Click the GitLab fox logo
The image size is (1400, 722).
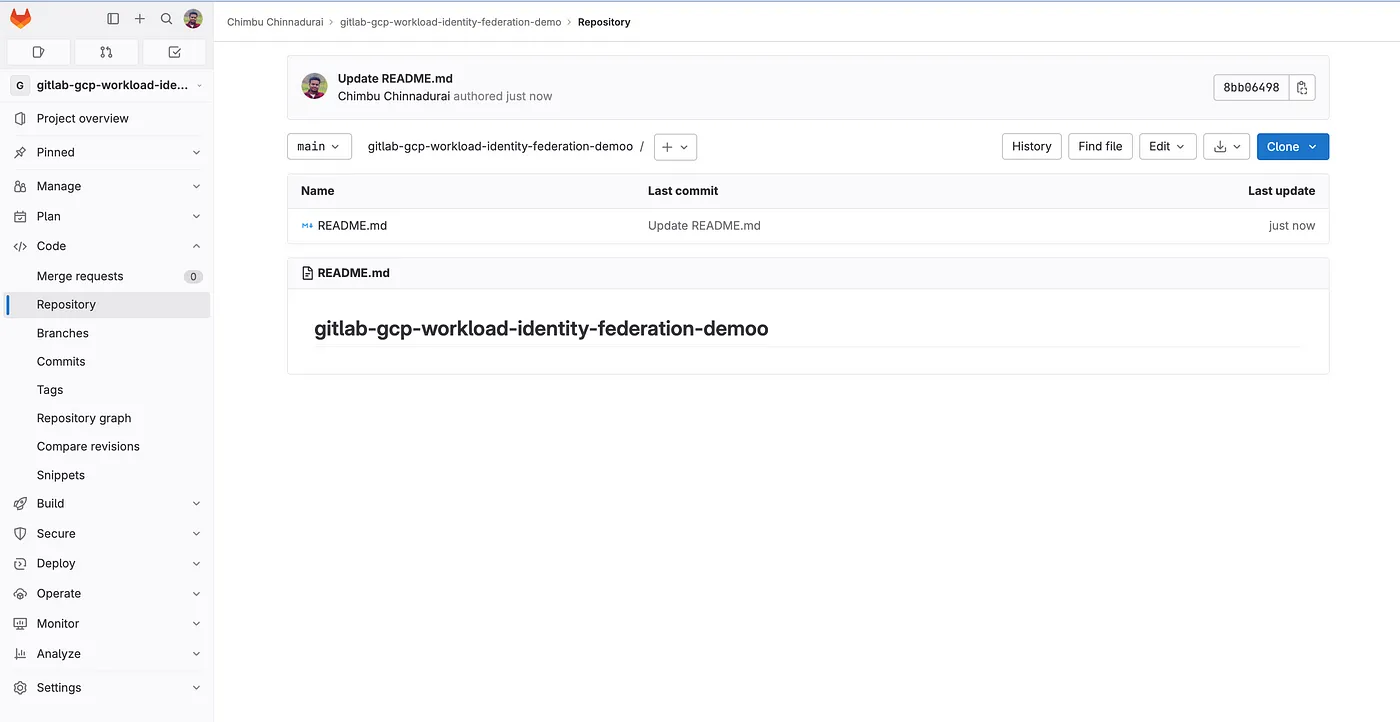[x=20, y=18]
